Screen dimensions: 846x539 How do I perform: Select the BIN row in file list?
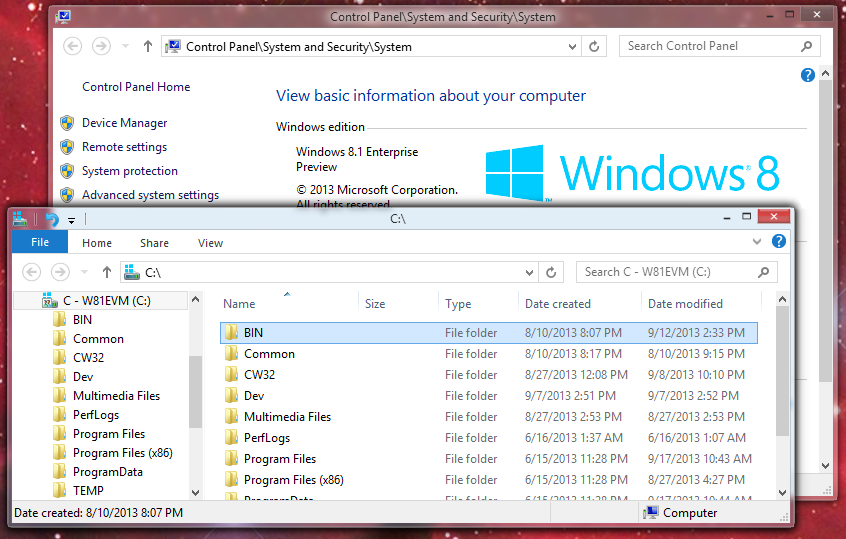click(489, 333)
